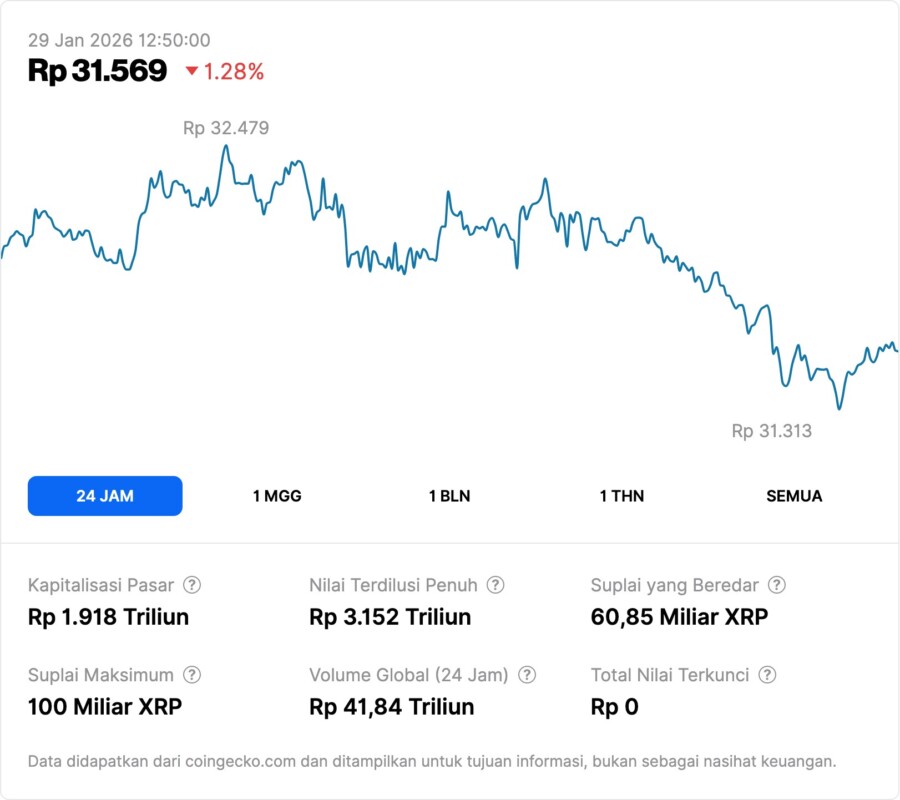Click the 1.28% change percentage
This screenshot has height=800, width=900.
[x=234, y=71]
